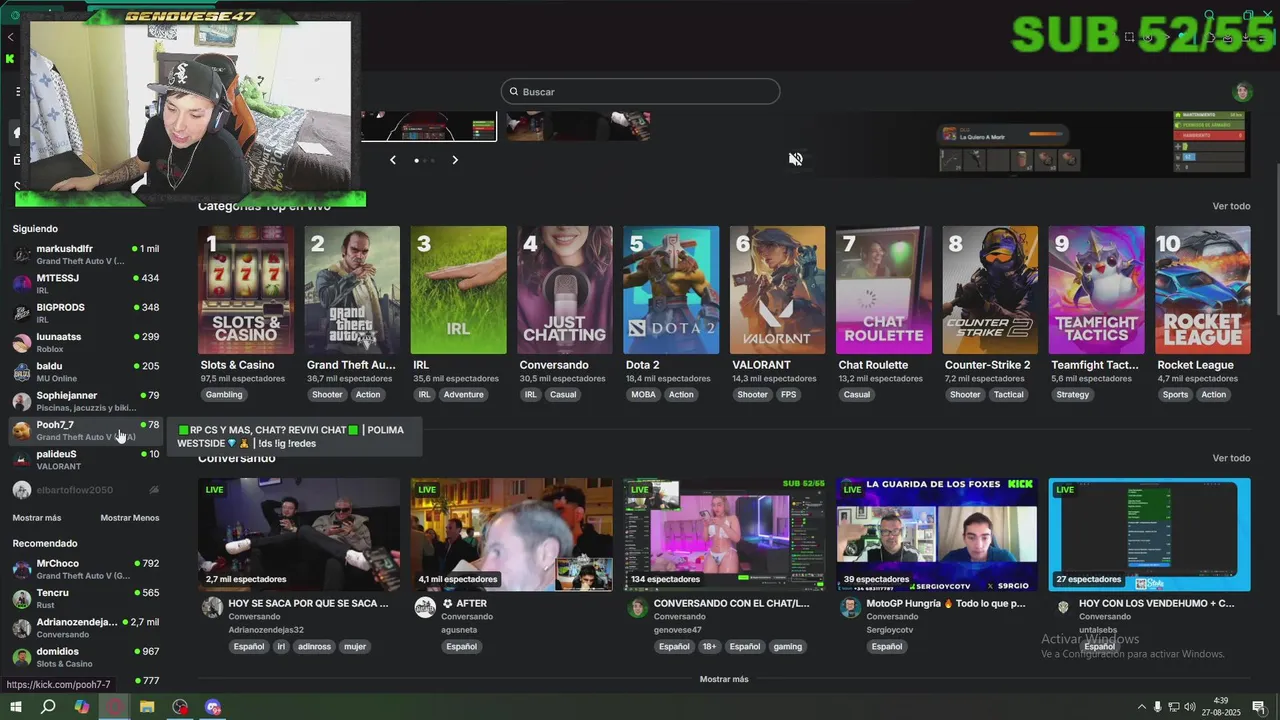Screen dimensions: 1280x720
Task: Open the AFTER stream thumbnail
Action: coord(512,535)
